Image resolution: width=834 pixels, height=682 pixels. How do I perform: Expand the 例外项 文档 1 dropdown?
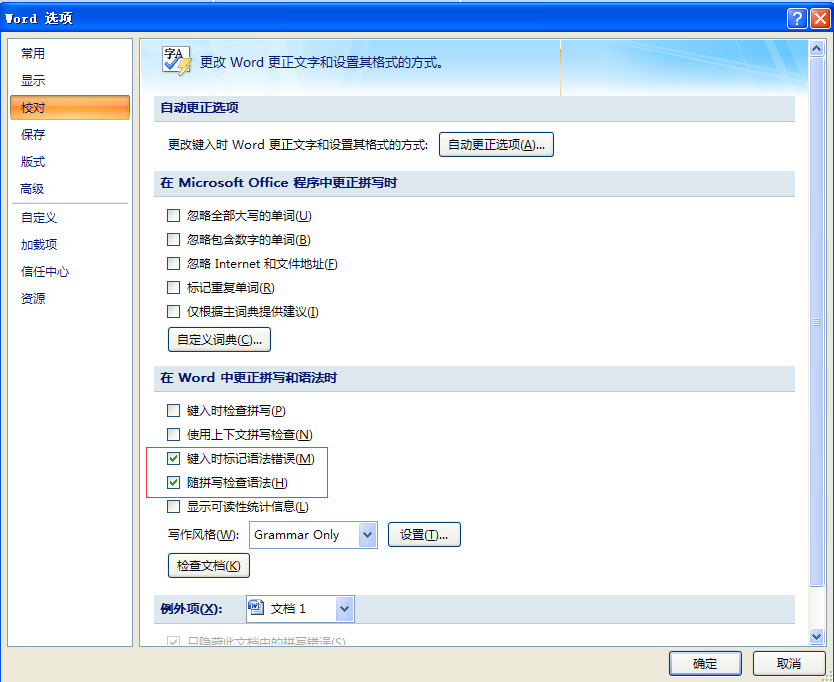345,609
